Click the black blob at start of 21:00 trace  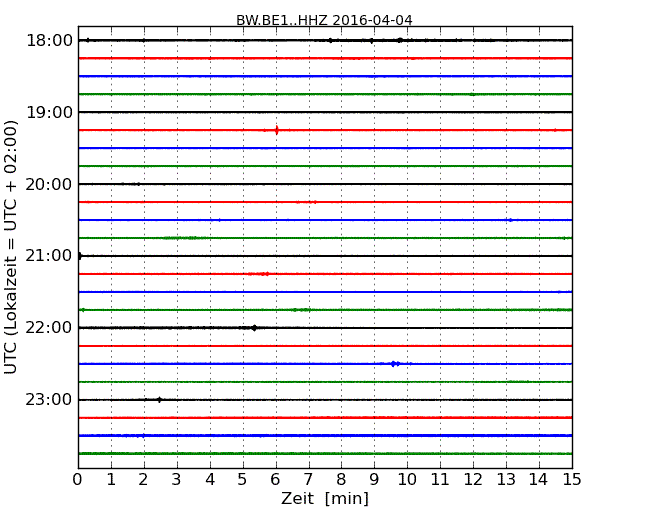[x=80, y=256]
